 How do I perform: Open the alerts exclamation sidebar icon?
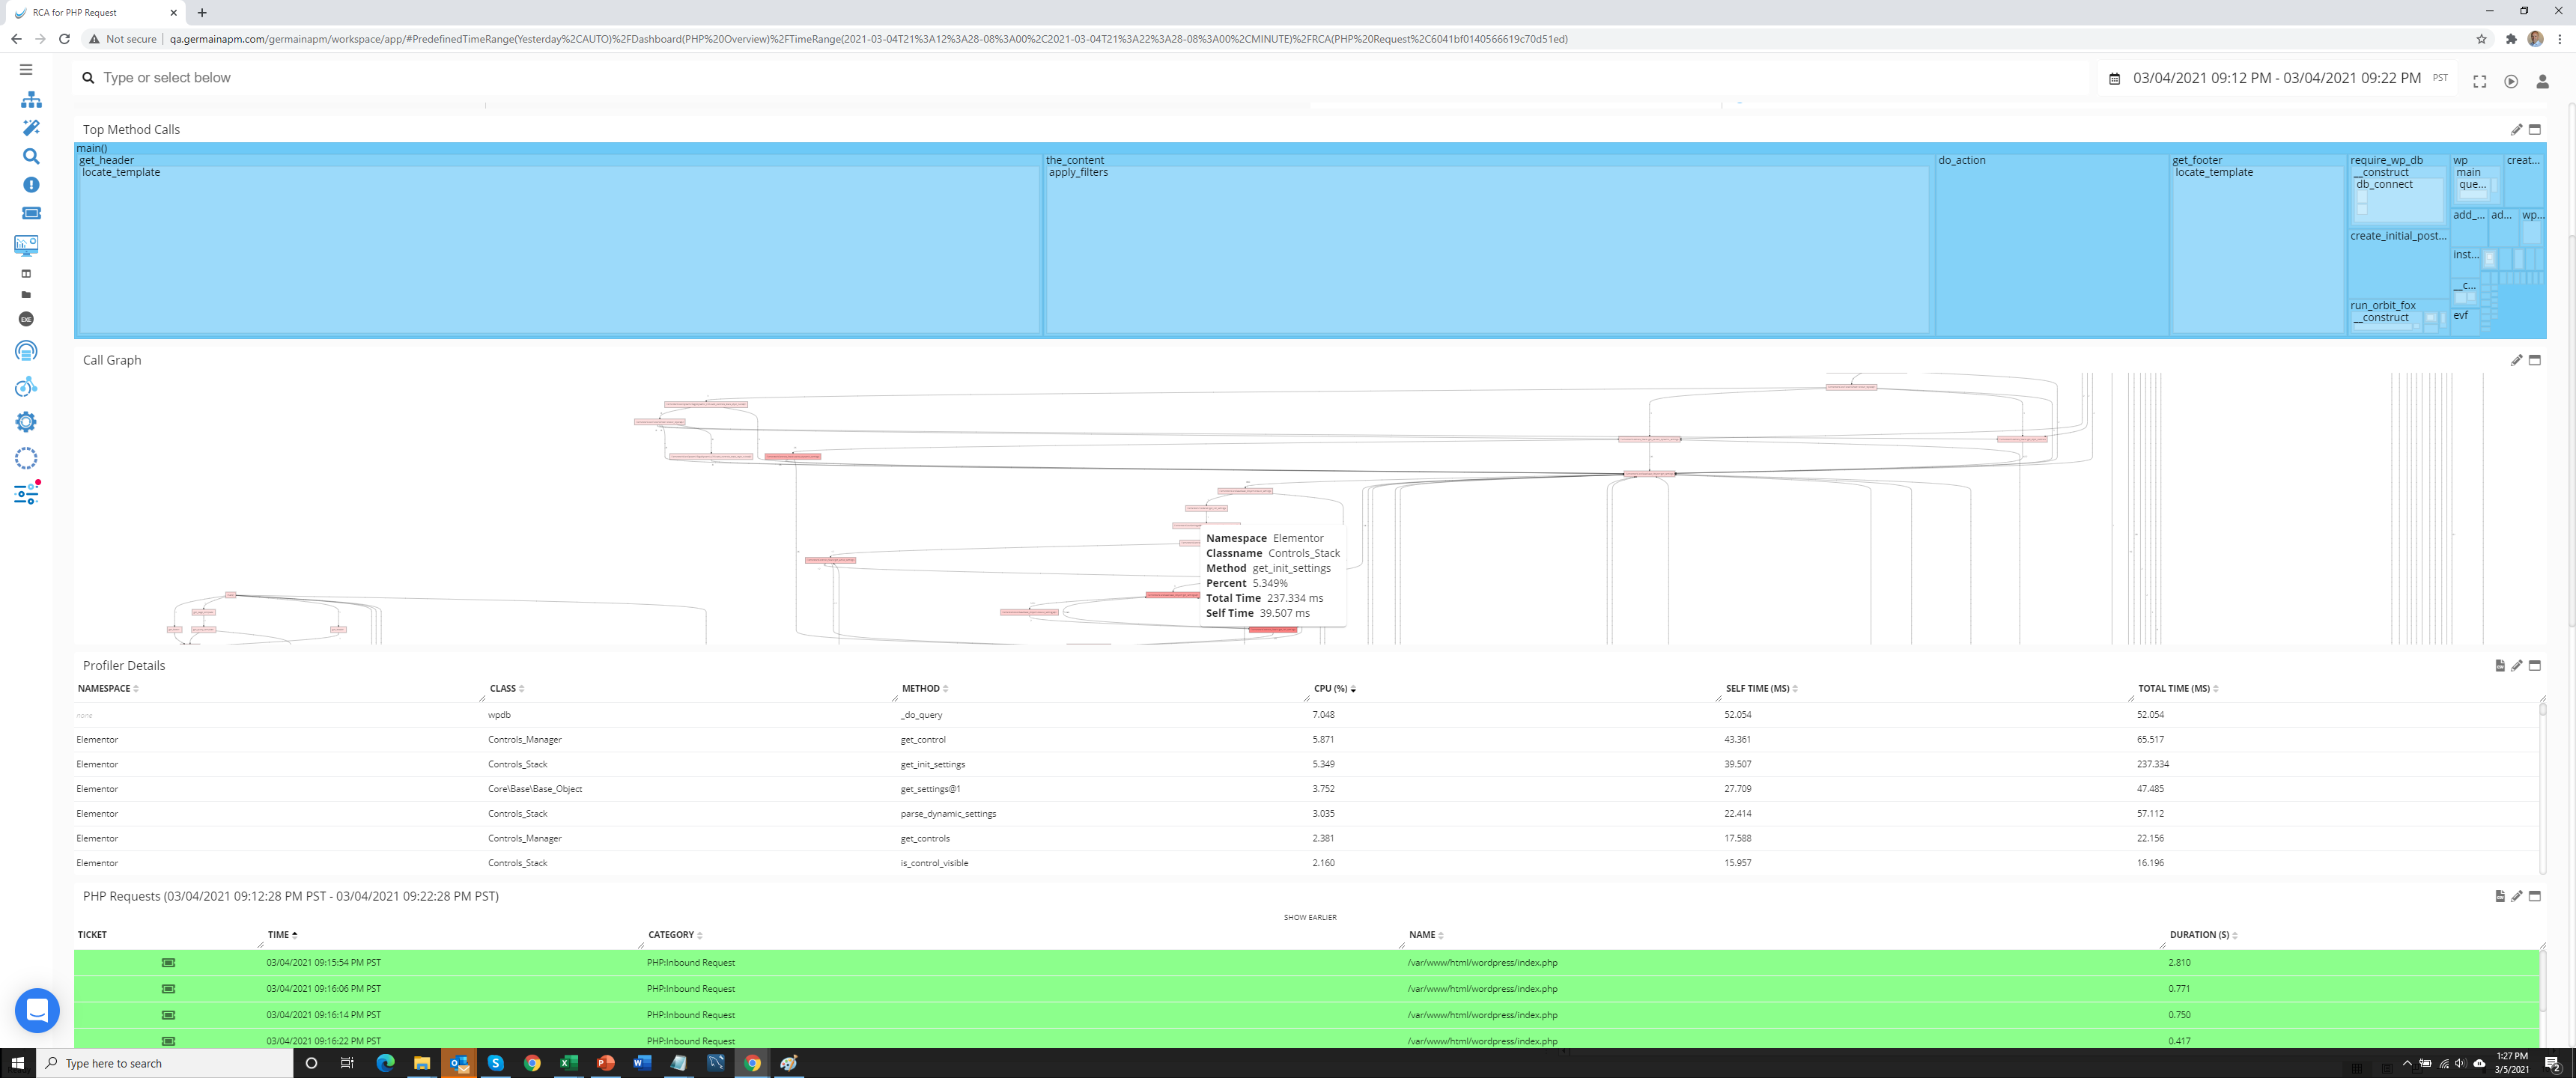coord(31,185)
